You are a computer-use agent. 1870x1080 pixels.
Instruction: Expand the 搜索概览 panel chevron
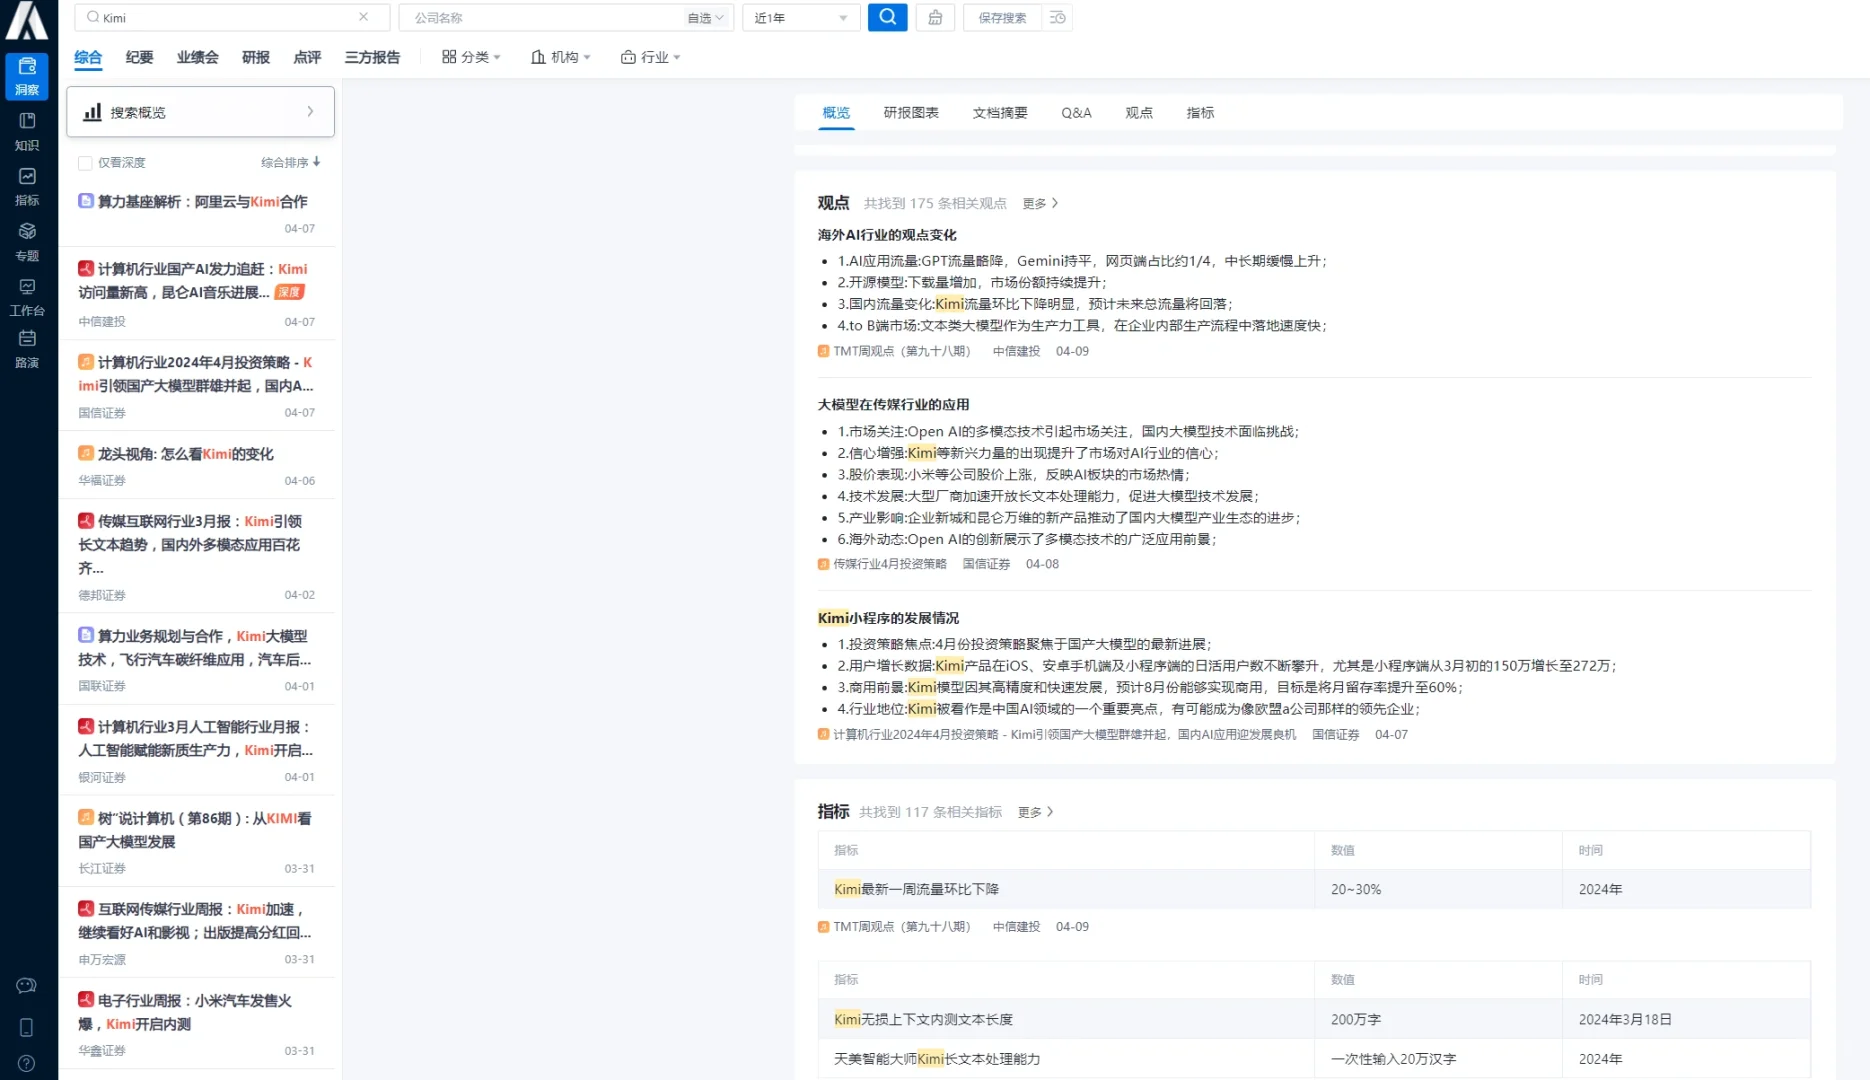point(310,112)
